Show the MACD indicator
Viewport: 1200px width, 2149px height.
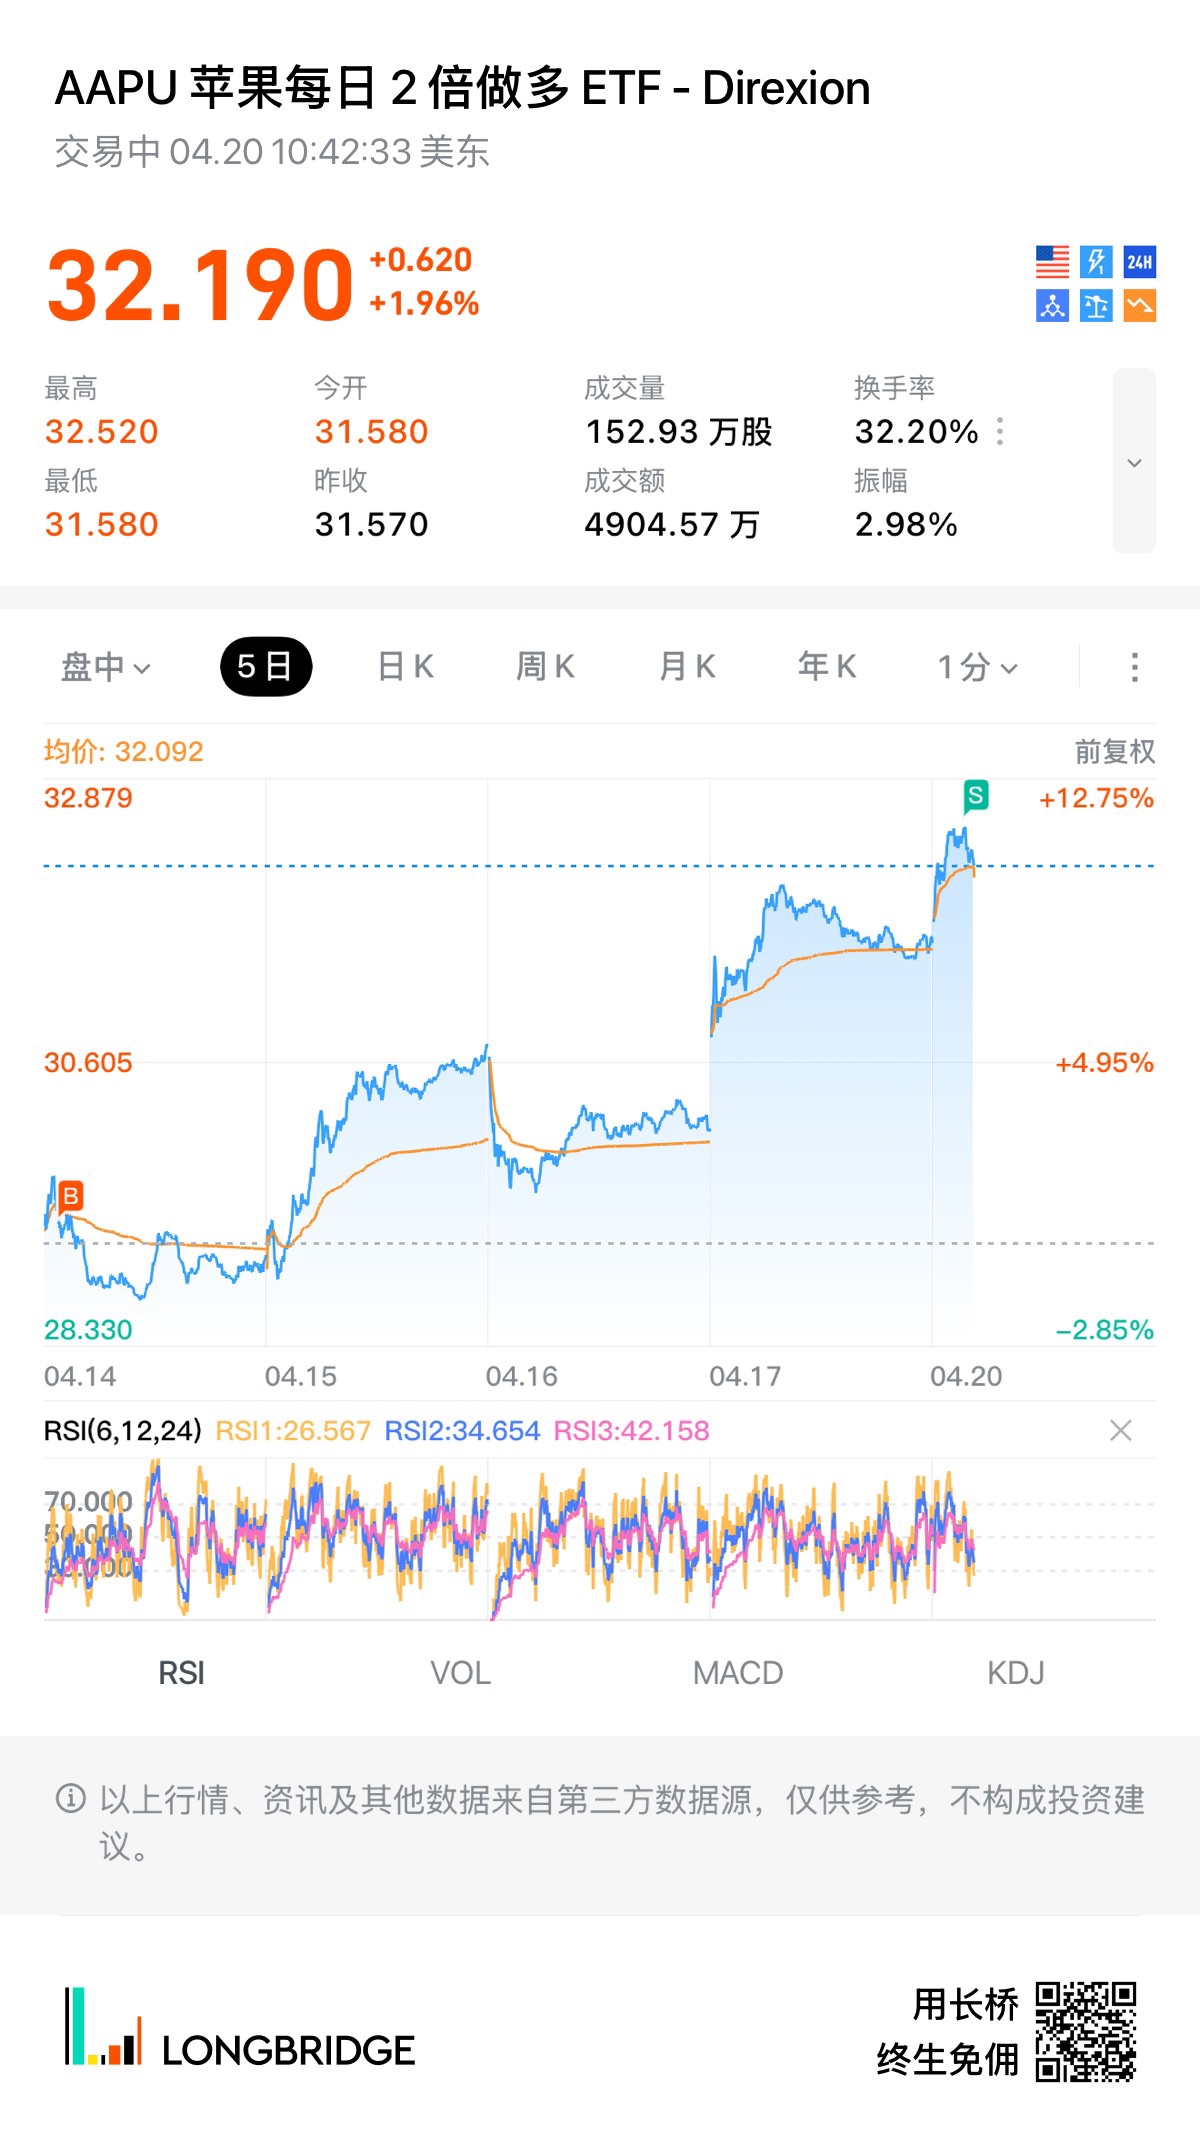click(x=738, y=1673)
